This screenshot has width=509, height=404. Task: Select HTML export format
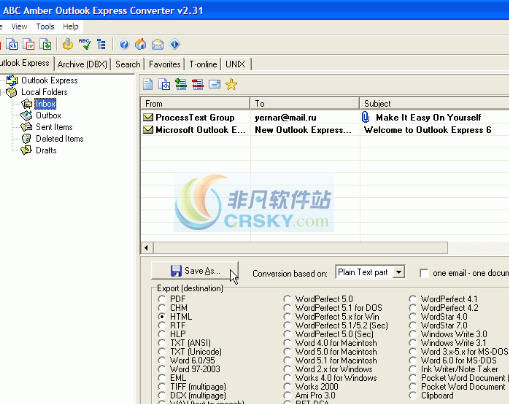click(161, 317)
